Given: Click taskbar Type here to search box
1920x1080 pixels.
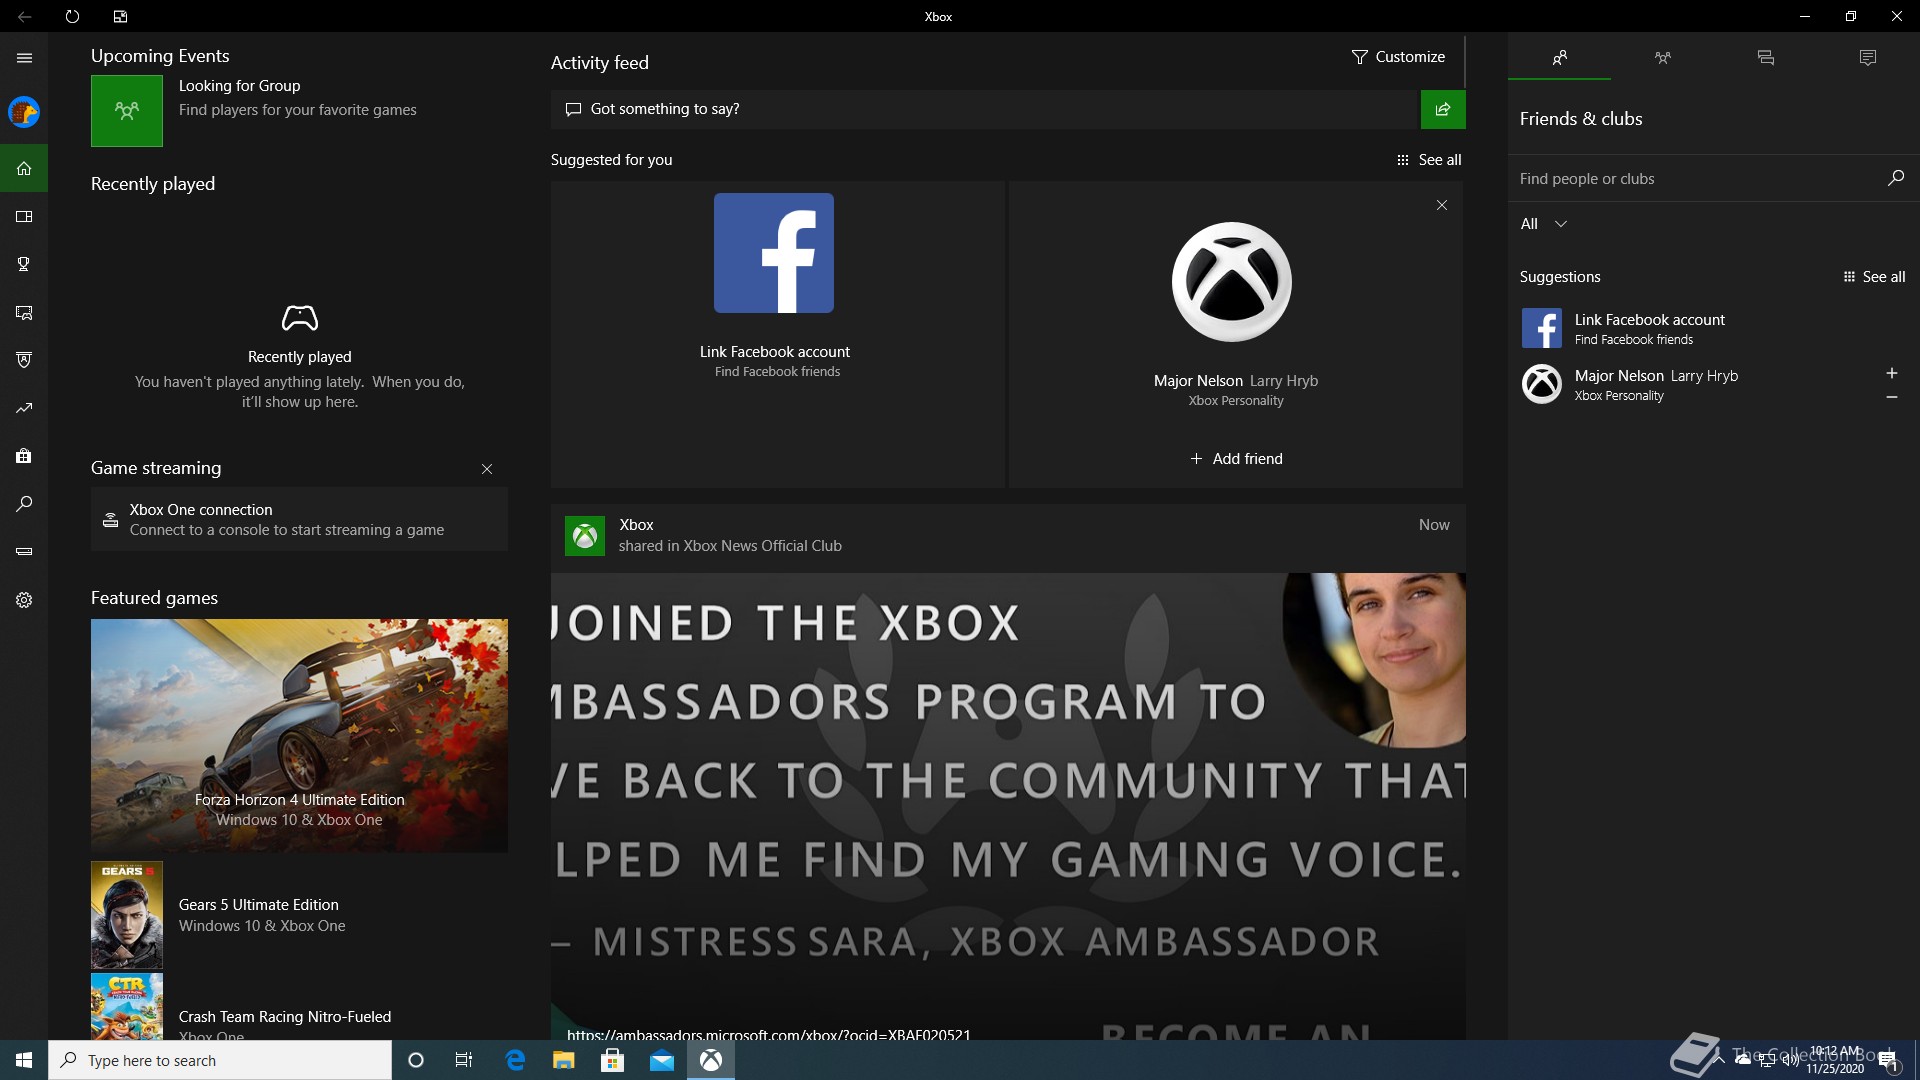Looking at the screenshot, I should (220, 1060).
